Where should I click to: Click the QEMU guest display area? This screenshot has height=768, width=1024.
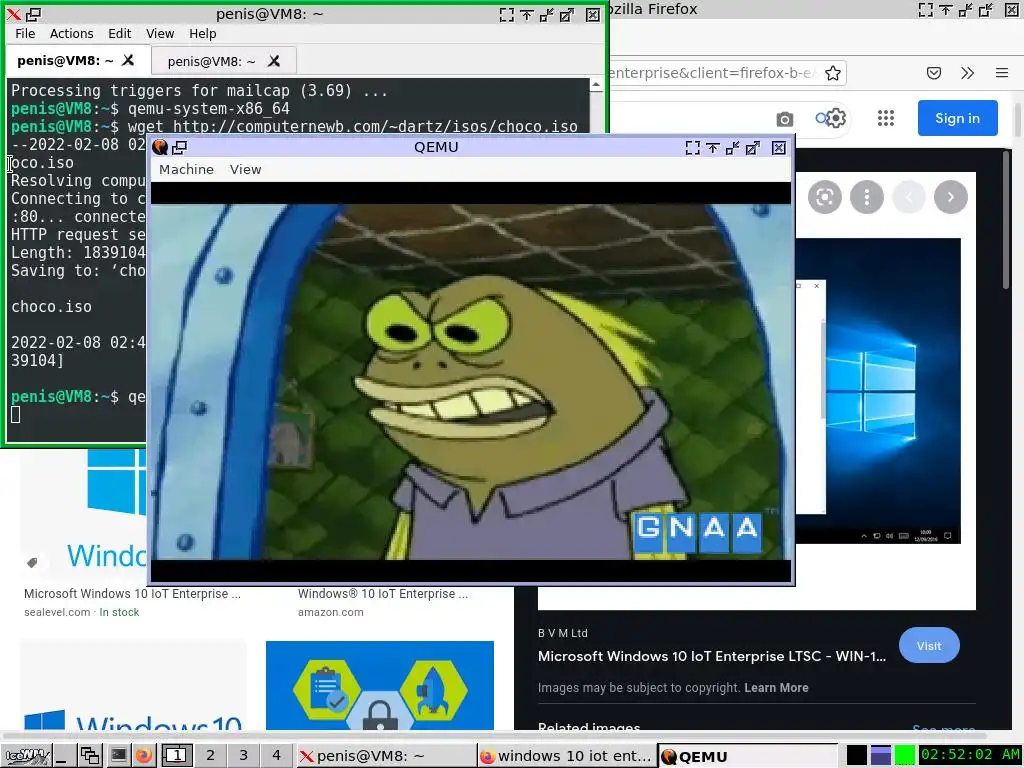[x=470, y=381]
